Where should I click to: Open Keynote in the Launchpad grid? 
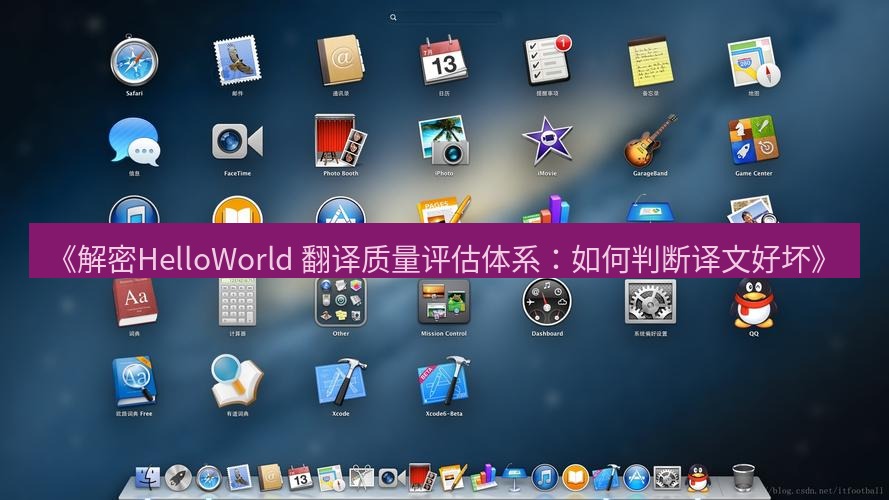(x=650, y=209)
